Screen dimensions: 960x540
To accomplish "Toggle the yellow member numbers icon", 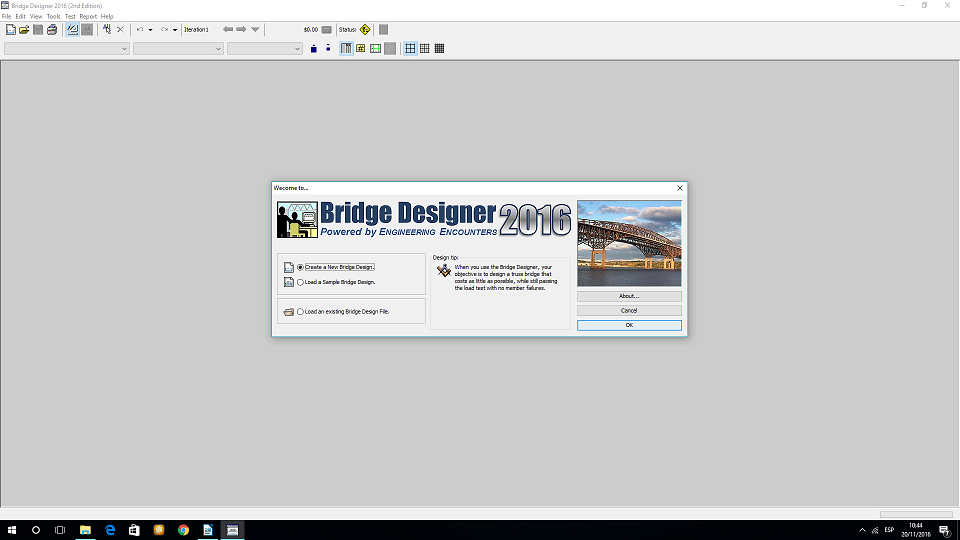I will [361, 48].
